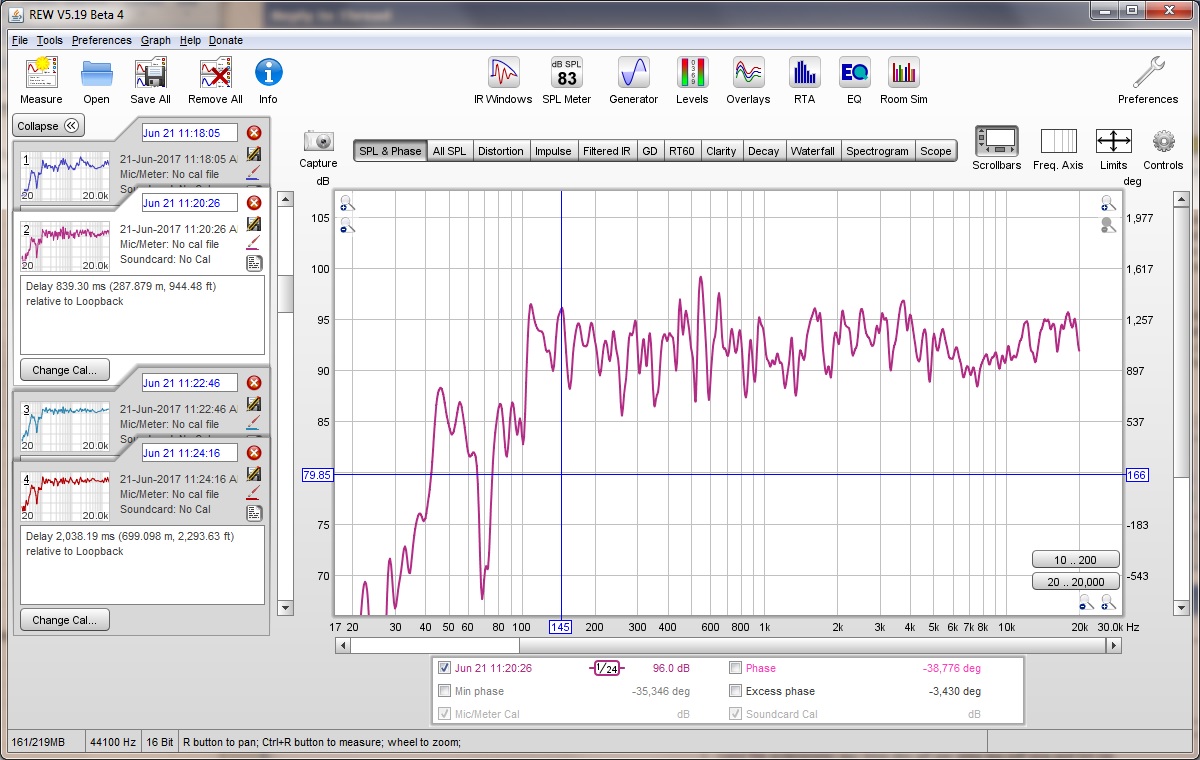Enable the Min phase checkbox
Image resolution: width=1200 pixels, height=760 pixels.
[x=445, y=691]
